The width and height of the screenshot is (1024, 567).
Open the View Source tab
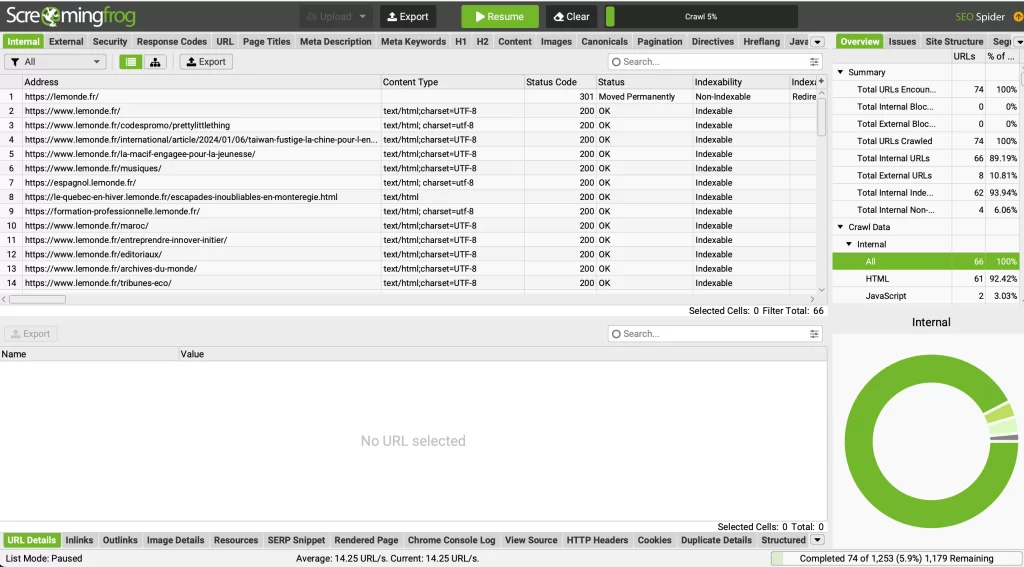coord(530,540)
